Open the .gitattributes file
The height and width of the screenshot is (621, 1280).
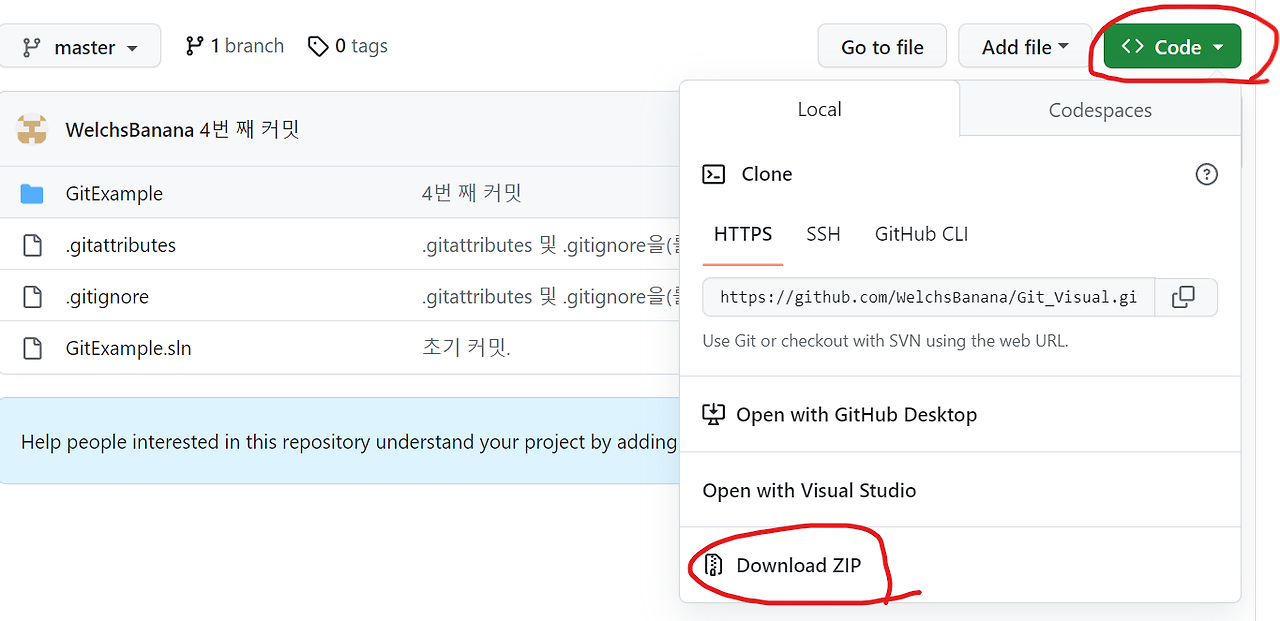(121, 245)
